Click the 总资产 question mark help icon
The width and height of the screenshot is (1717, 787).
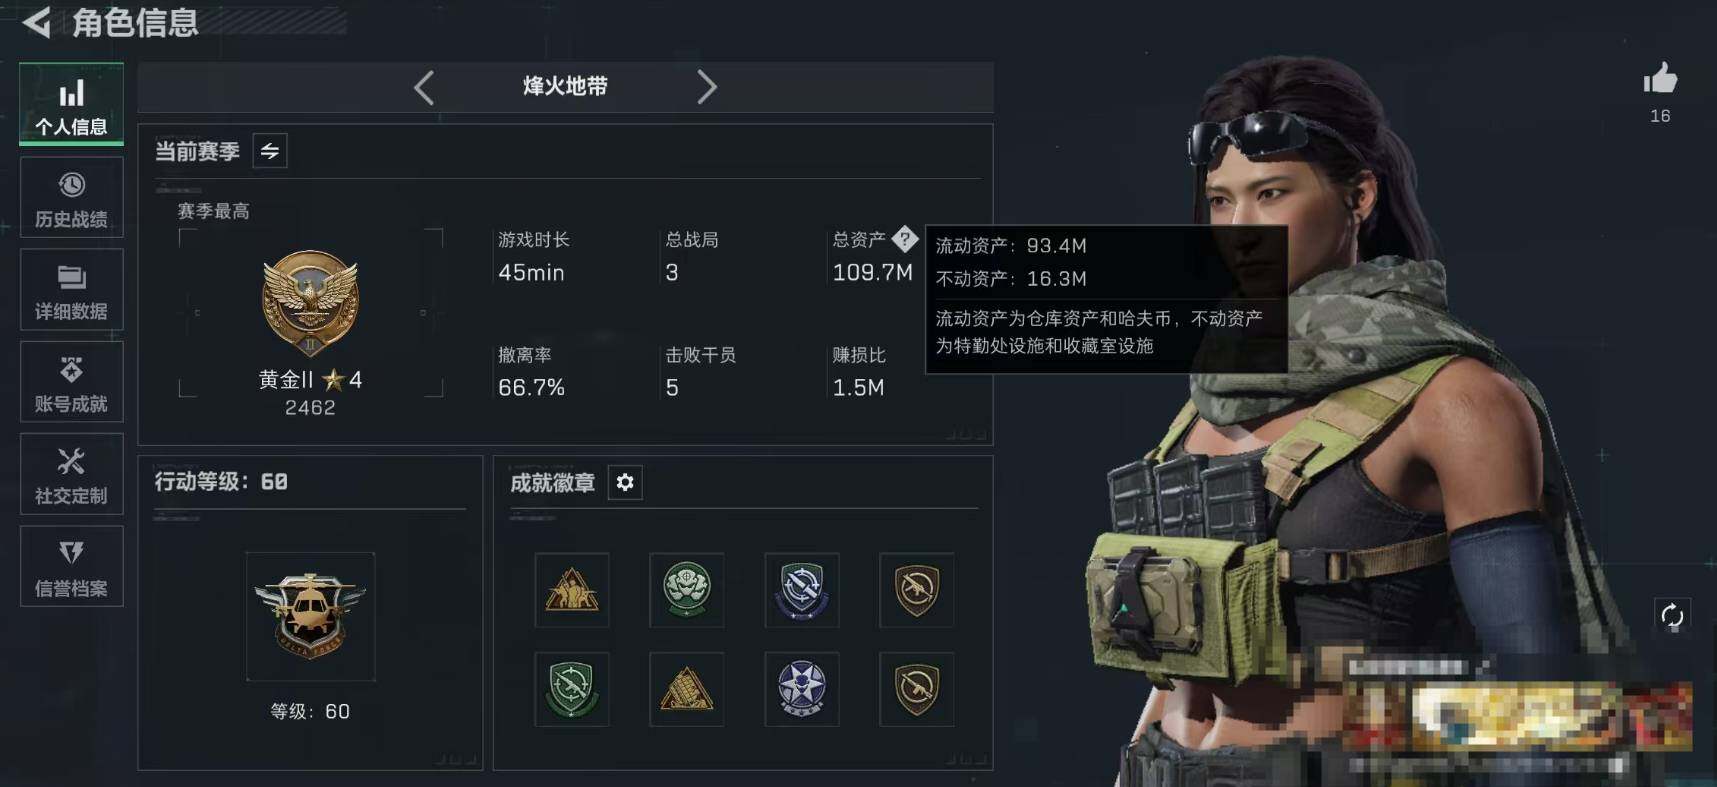click(904, 239)
